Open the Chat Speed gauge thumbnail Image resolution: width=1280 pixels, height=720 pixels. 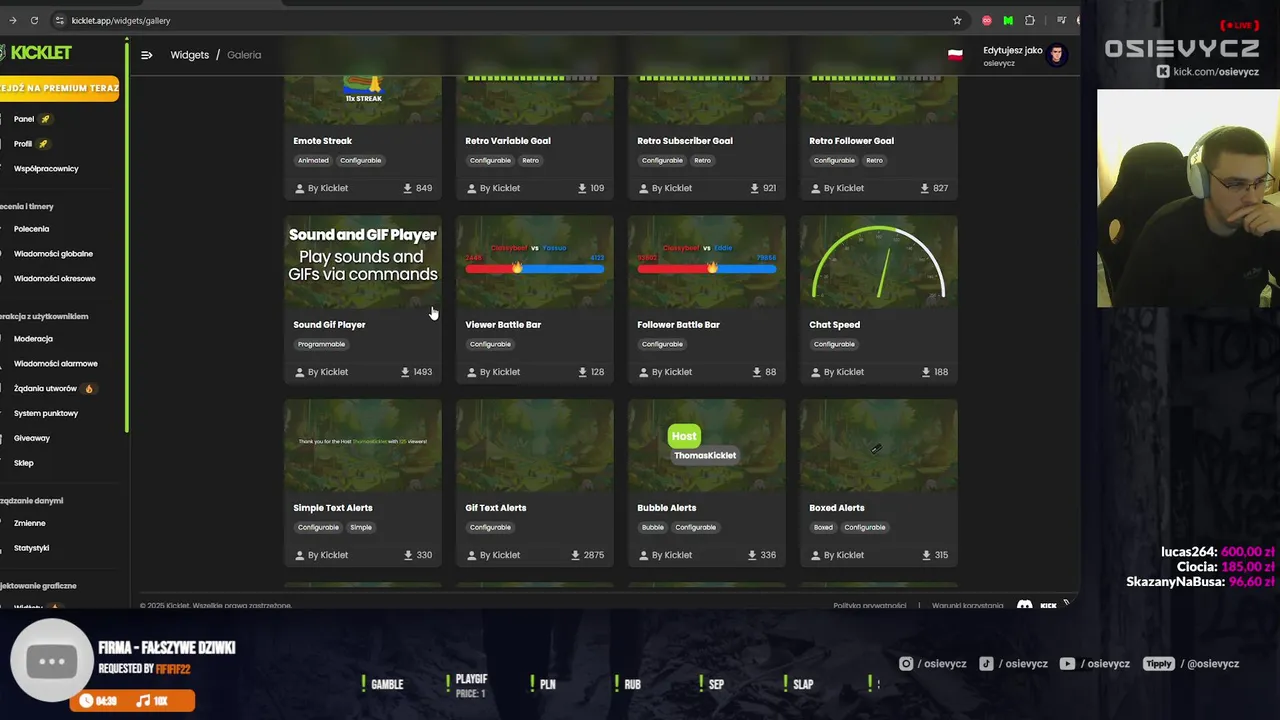pos(879,262)
